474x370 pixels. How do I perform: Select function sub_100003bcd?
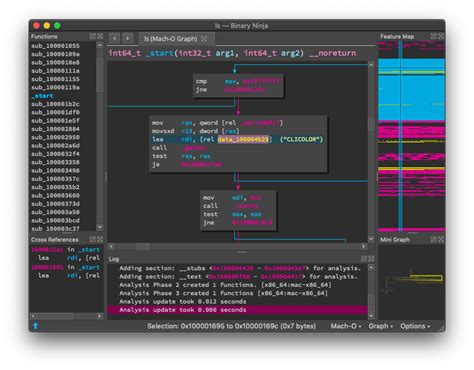[x=55, y=221]
